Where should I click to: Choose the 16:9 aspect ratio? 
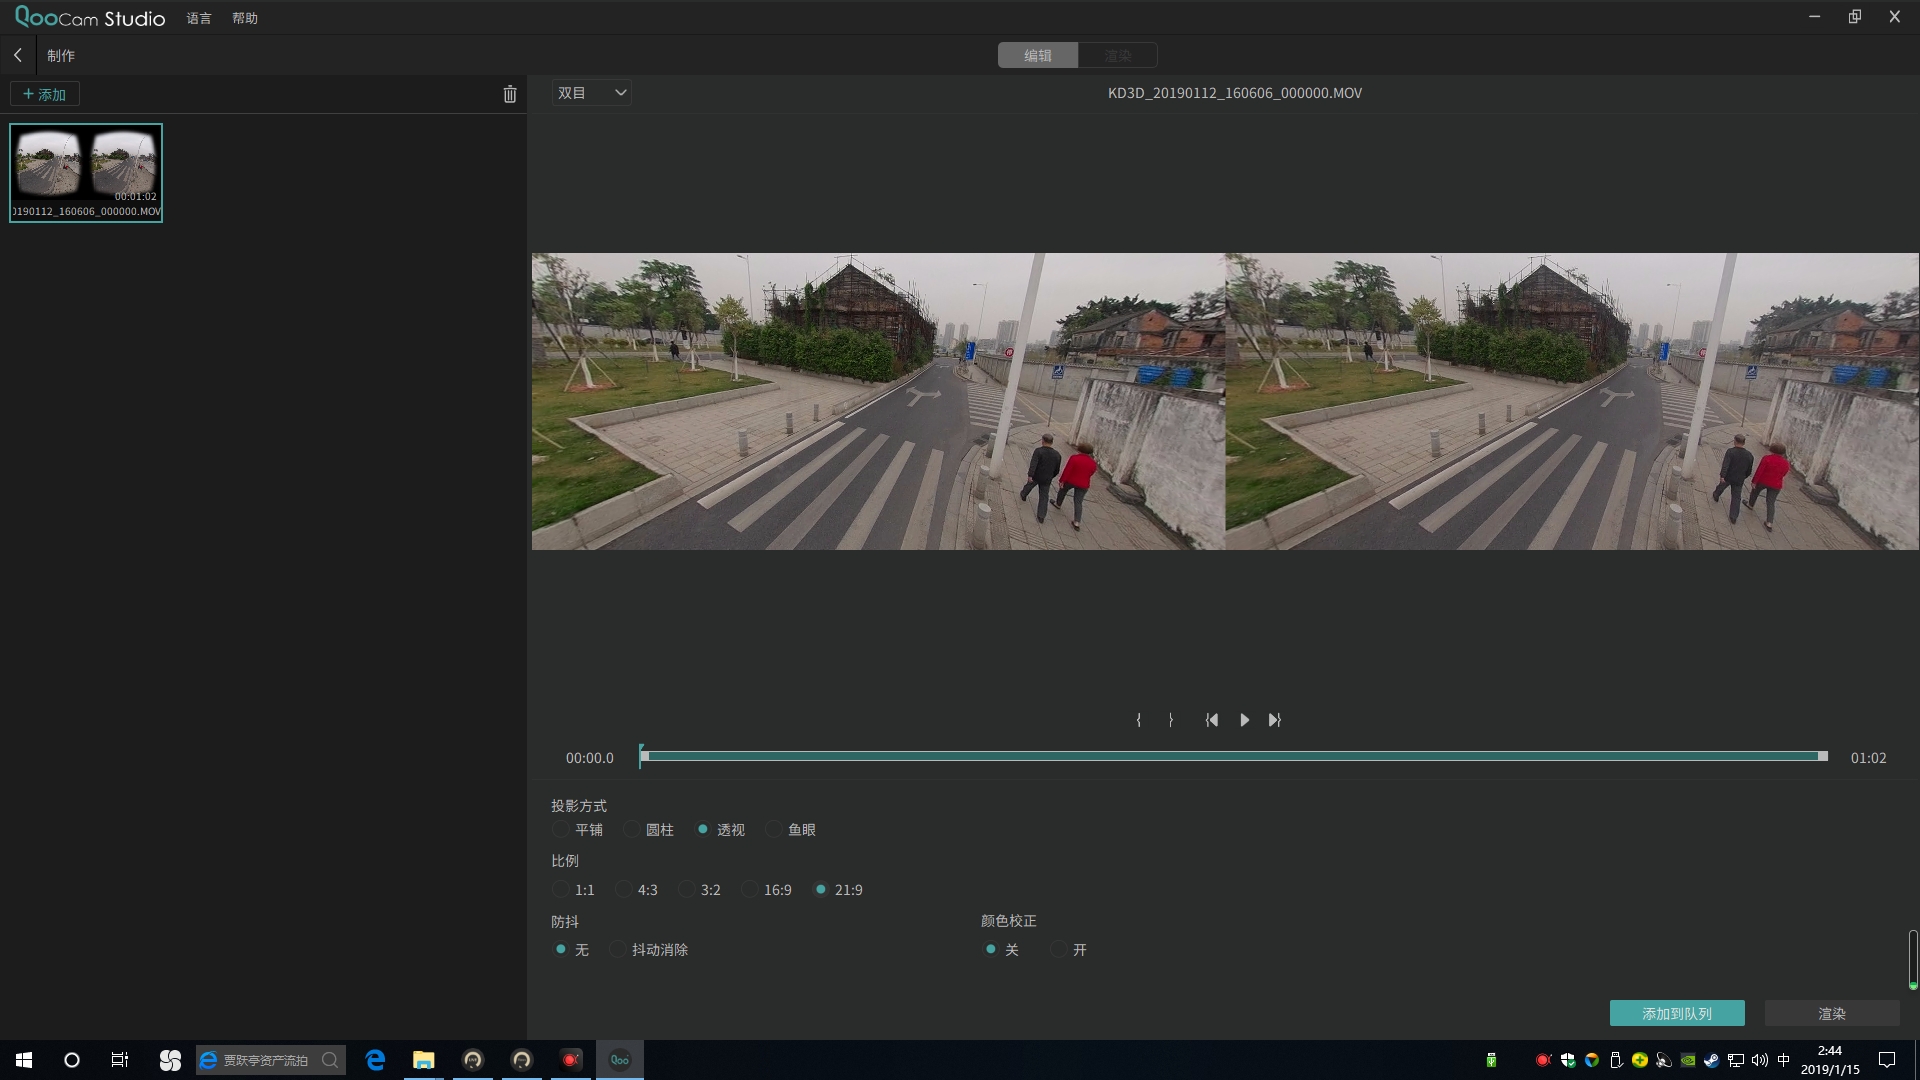pyautogui.click(x=767, y=890)
